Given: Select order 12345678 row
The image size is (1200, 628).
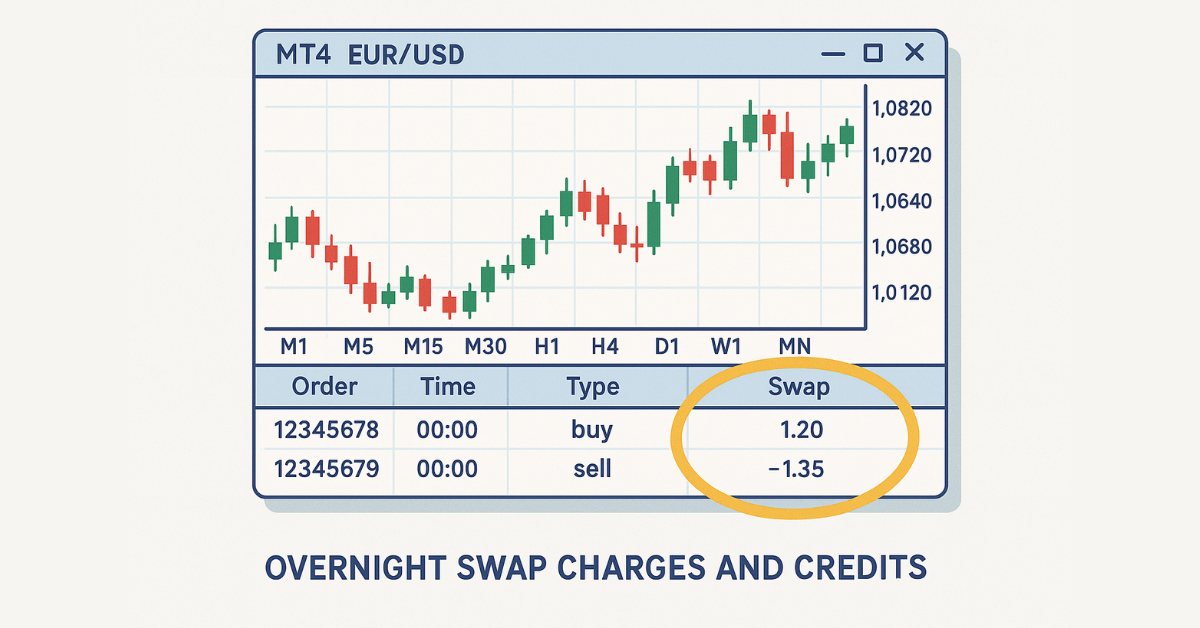Looking at the screenshot, I should [x=600, y=431].
